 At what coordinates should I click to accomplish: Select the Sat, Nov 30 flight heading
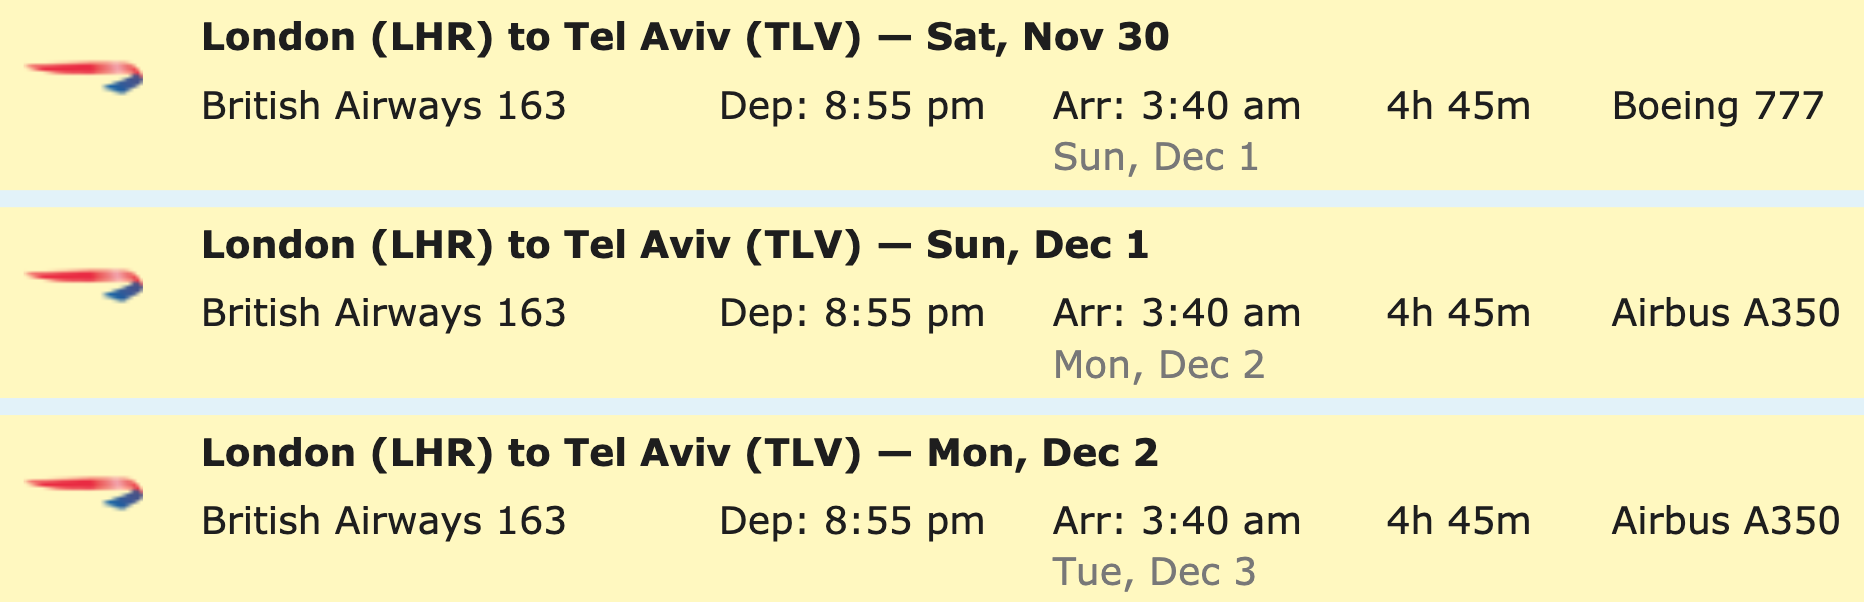click(x=685, y=38)
